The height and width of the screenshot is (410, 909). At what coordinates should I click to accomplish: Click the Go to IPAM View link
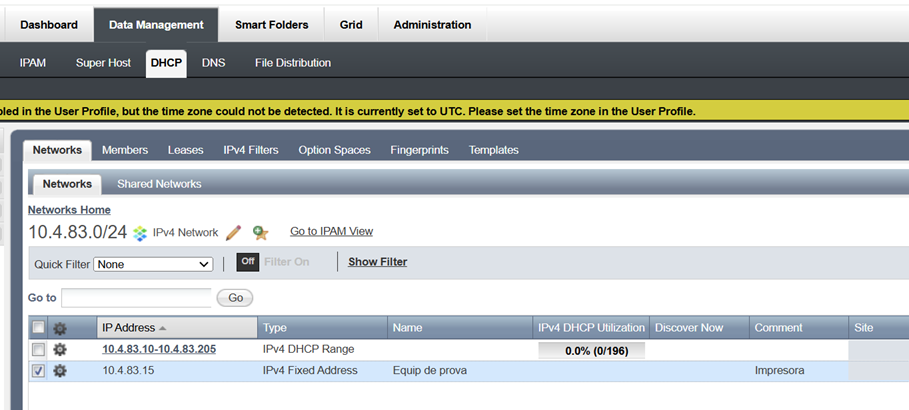click(331, 231)
